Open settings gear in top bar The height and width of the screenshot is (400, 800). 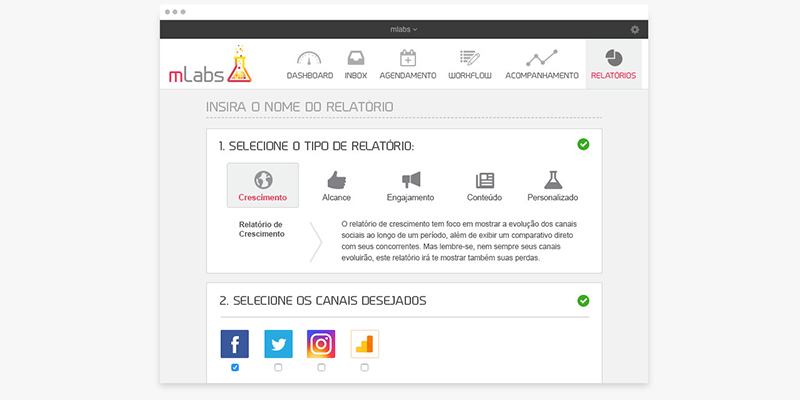(x=635, y=30)
